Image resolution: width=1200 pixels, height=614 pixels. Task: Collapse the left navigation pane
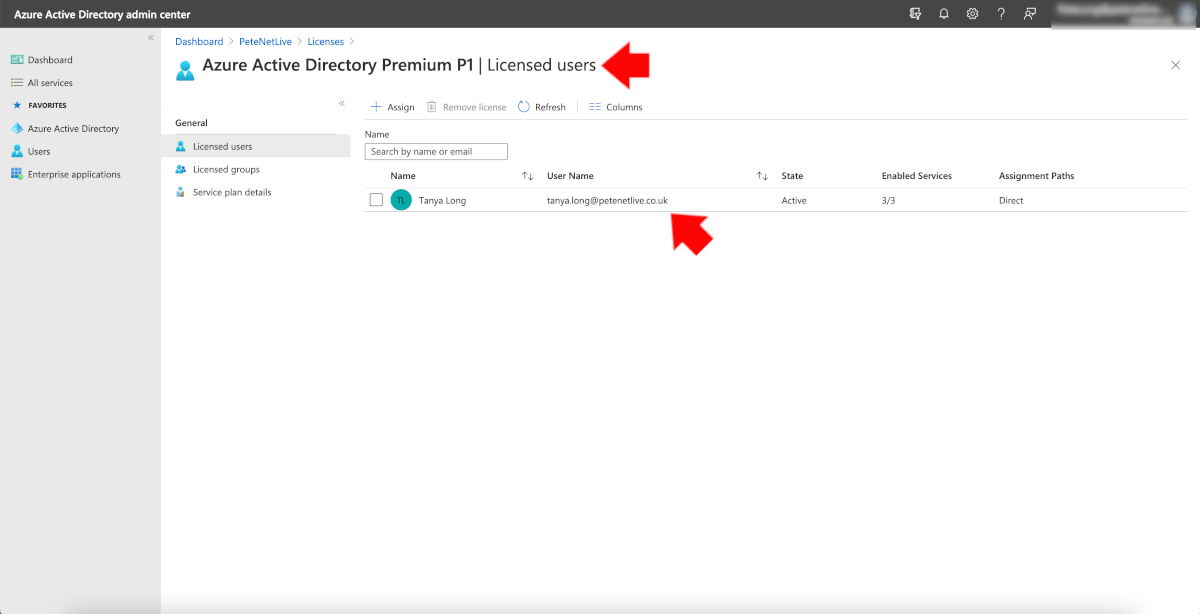(151, 36)
